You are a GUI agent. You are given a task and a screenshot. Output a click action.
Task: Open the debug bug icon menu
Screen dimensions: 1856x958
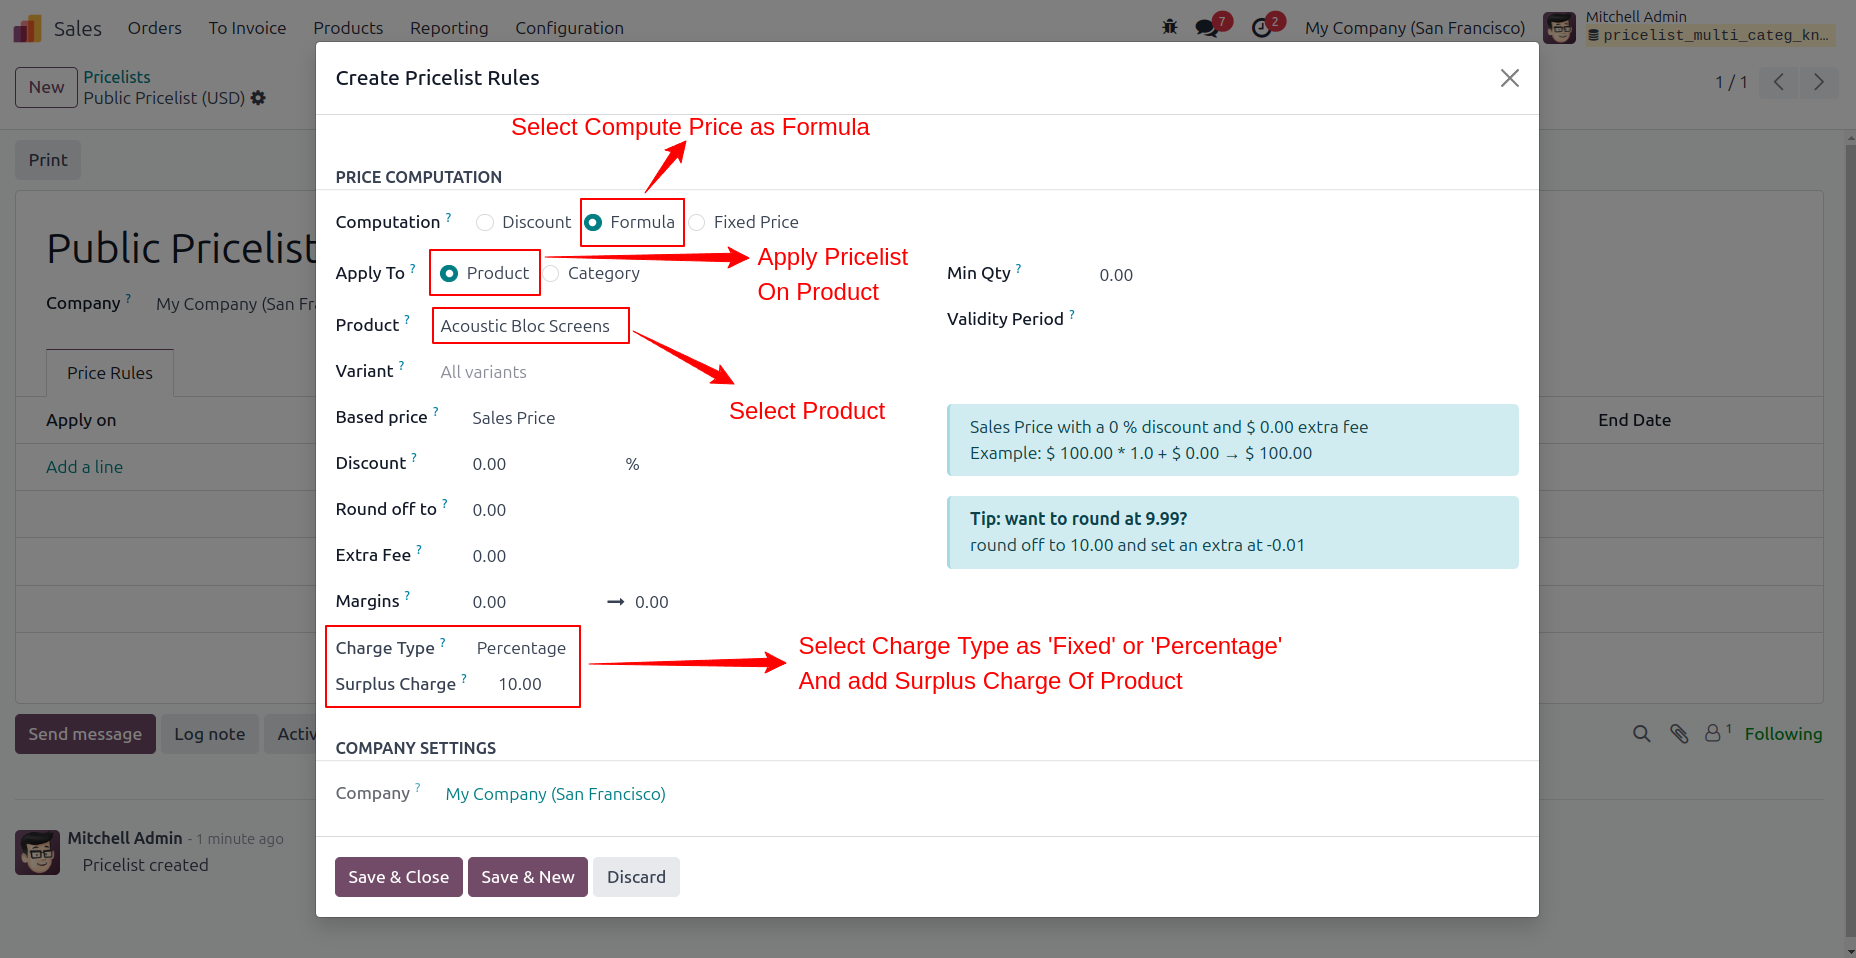tap(1169, 27)
